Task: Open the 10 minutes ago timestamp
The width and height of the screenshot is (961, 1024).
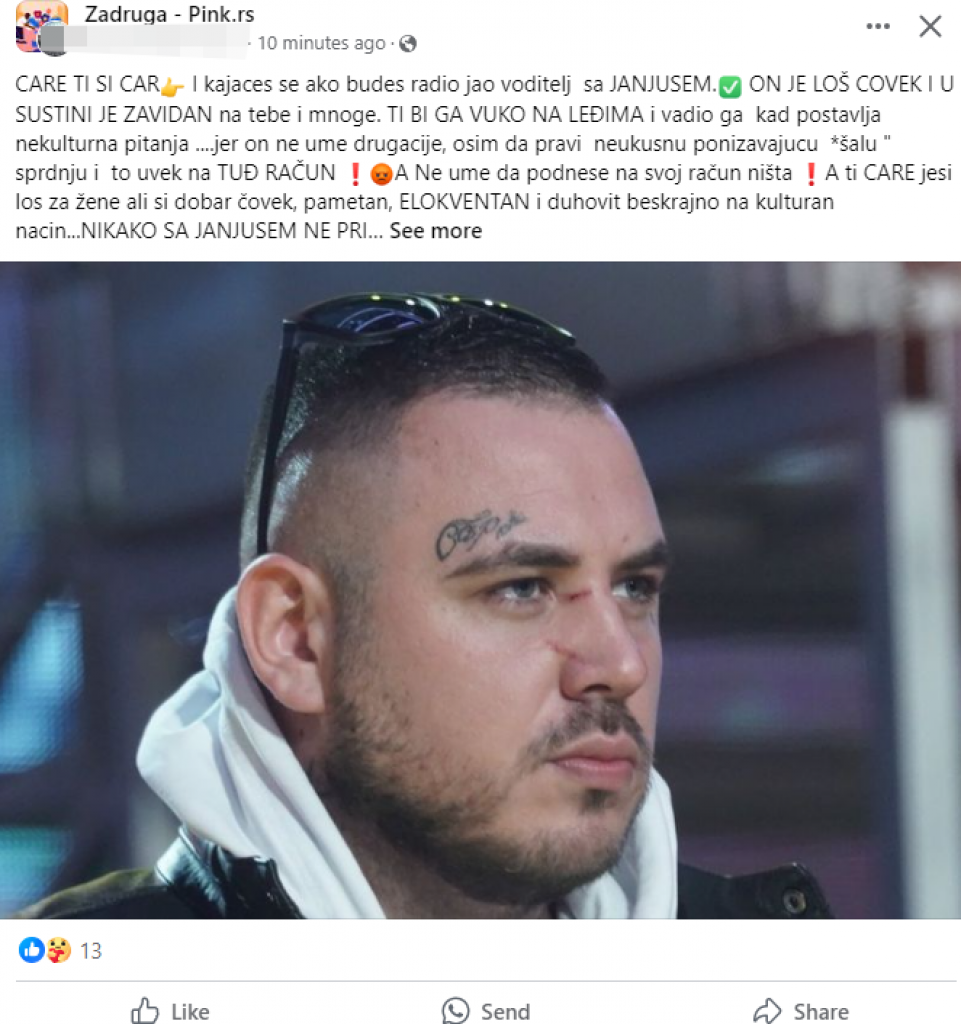Action: click(x=321, y=43)
